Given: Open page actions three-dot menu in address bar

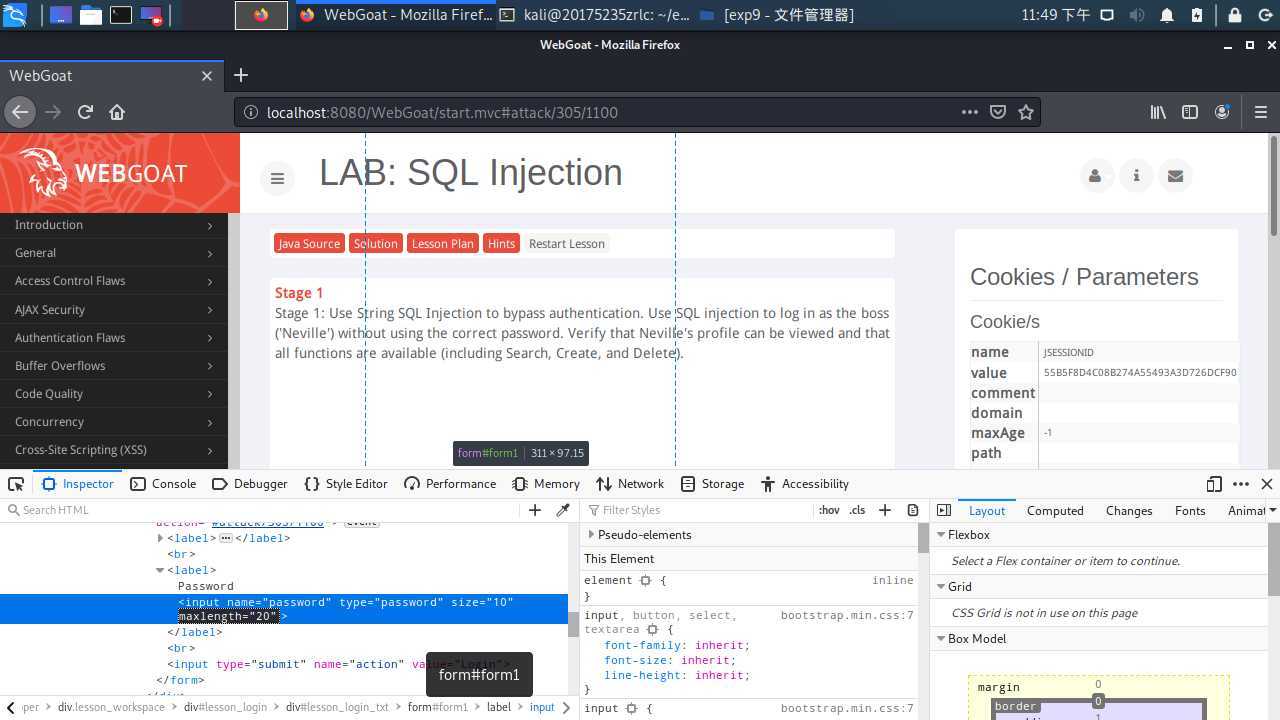Looking at the screenshot, I should 969,112.
